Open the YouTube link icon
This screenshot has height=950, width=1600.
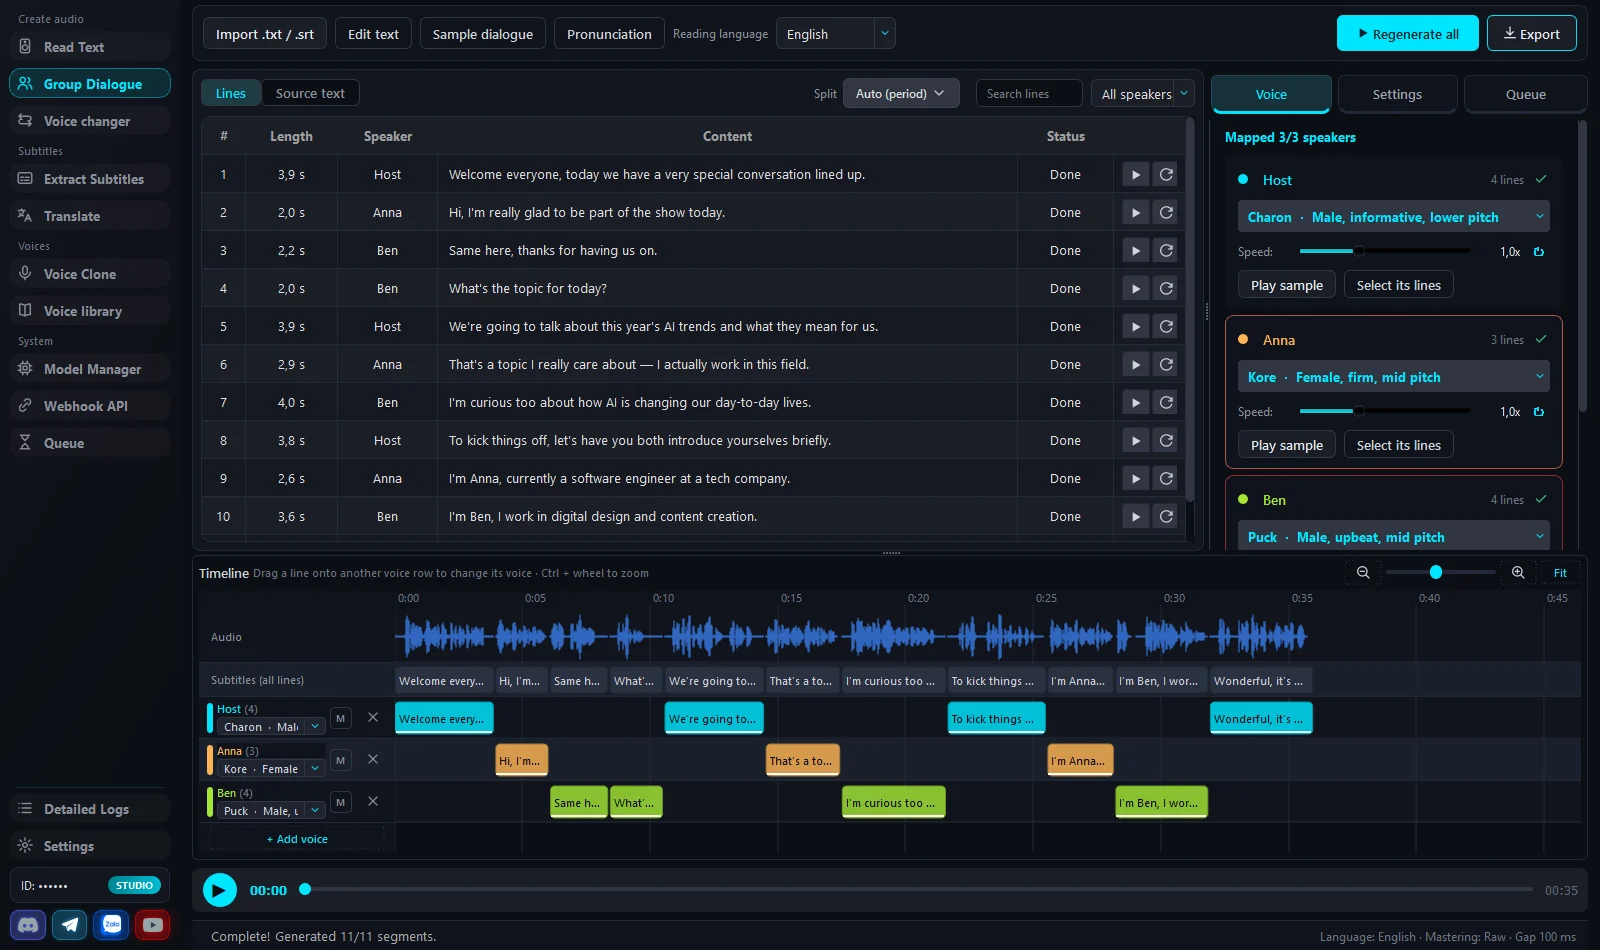point(153,925)
